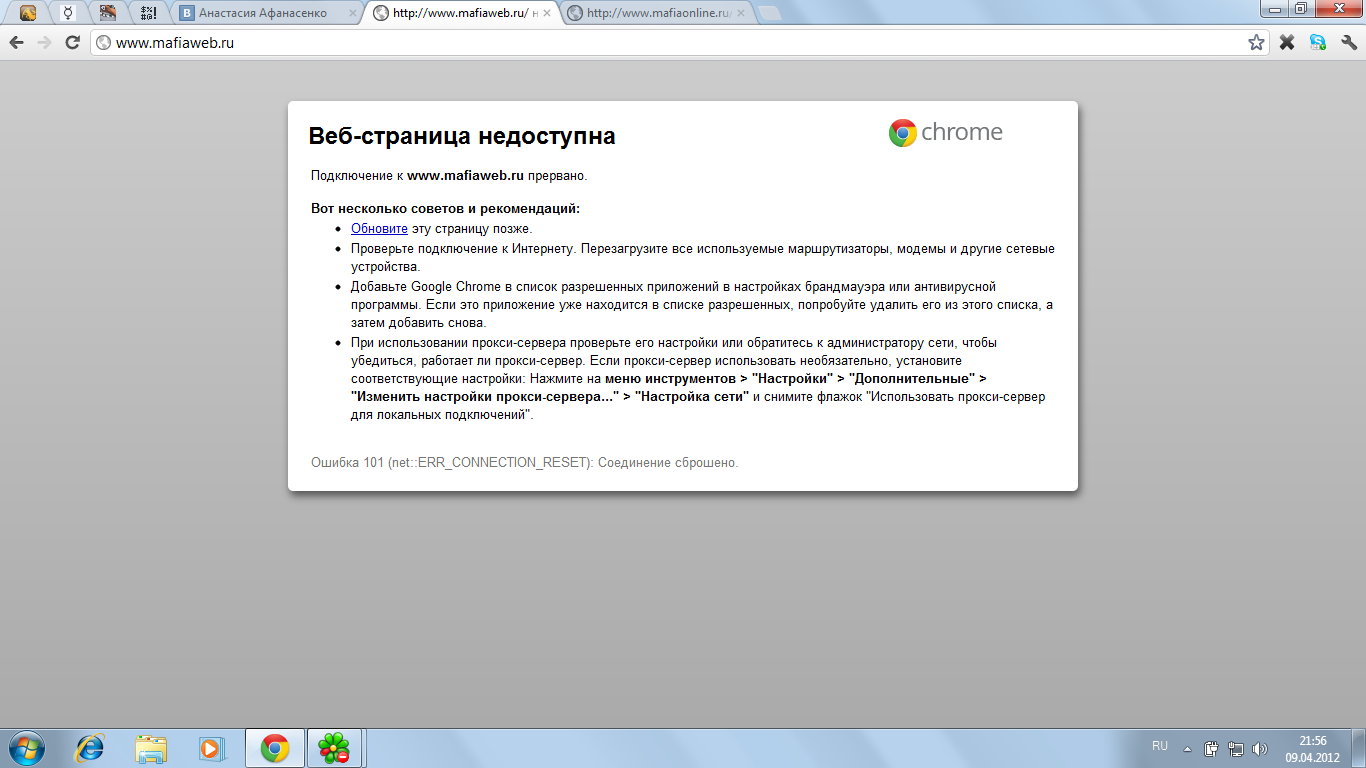Open Windows Media Player from the taskbar
Screen dimensions: 1366x768
point(211,747)
